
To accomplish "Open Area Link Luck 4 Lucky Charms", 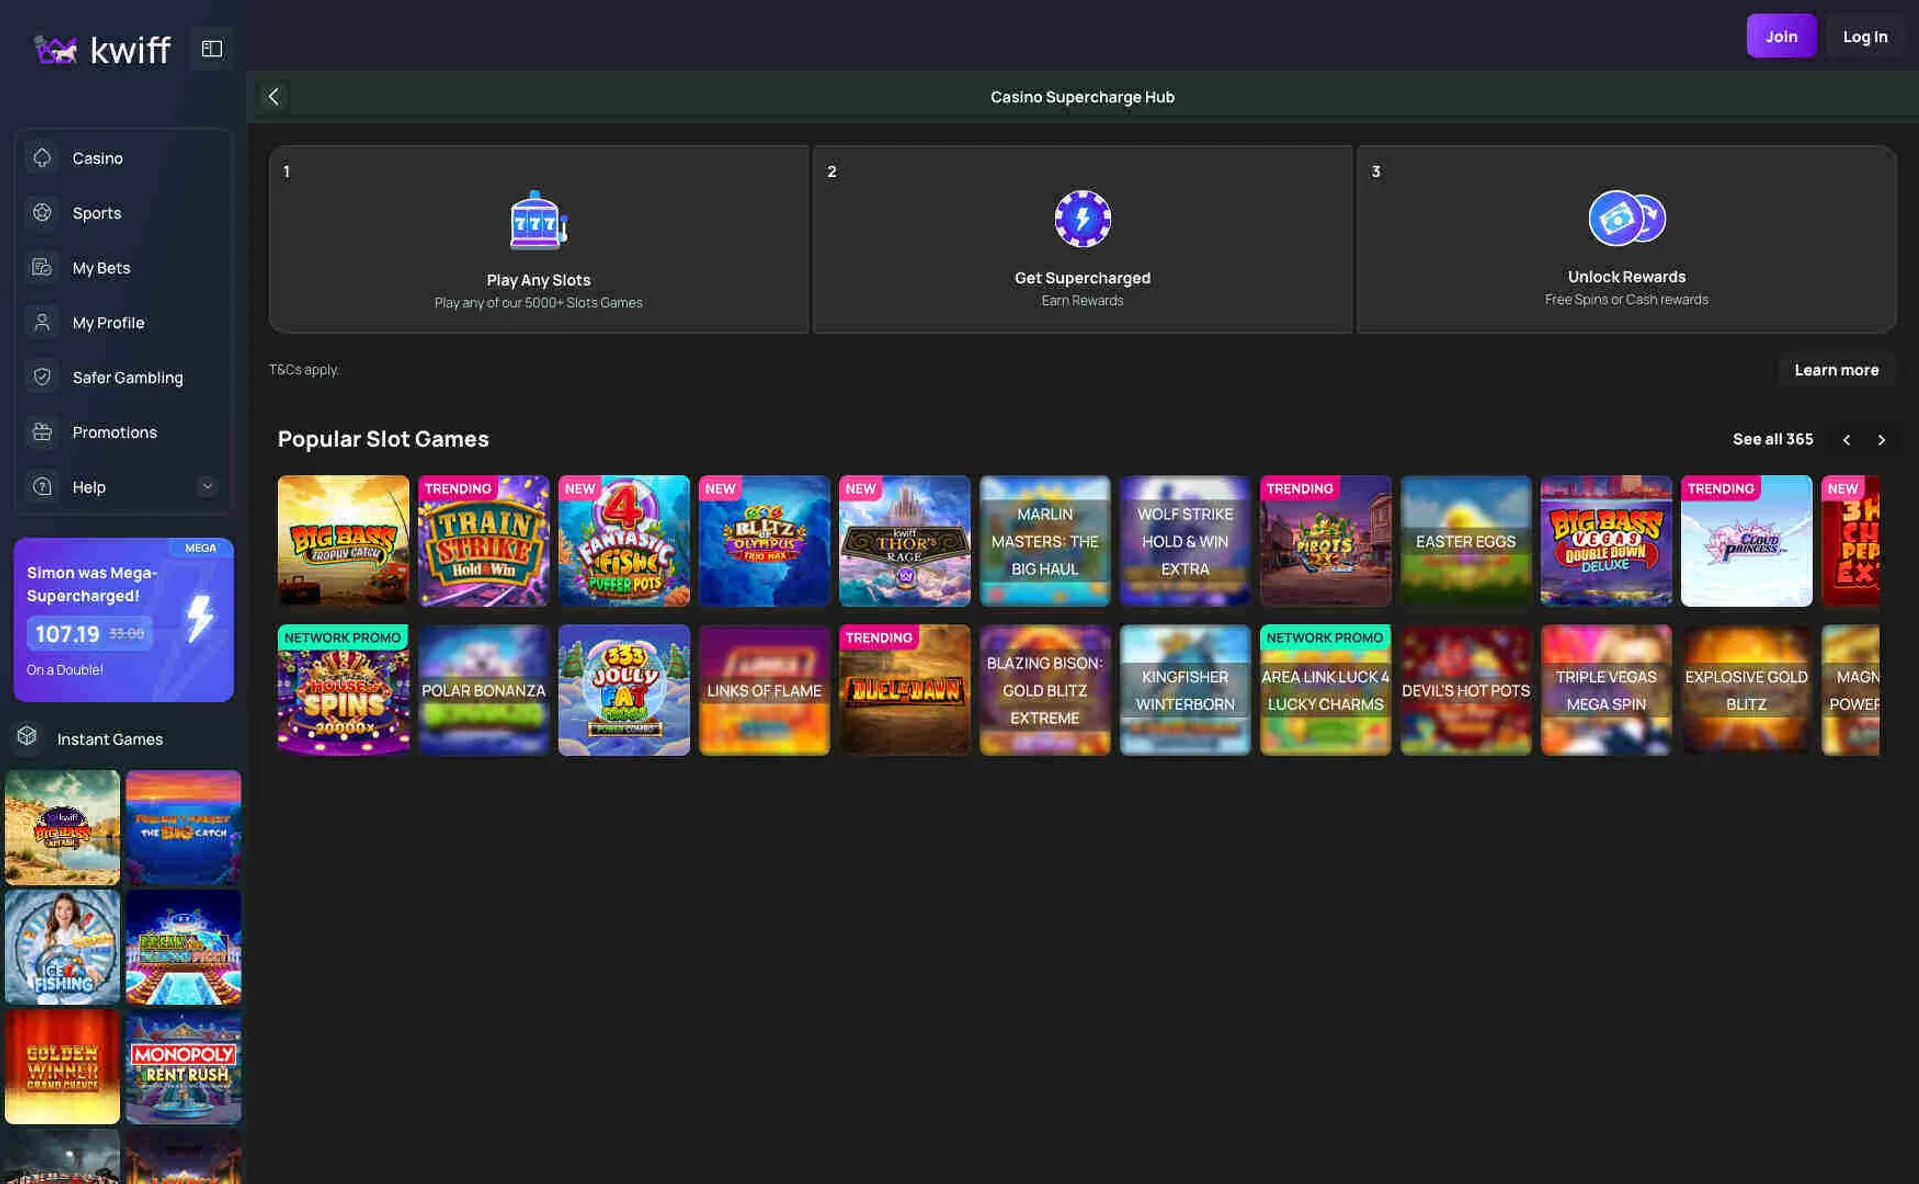I will pyautogui.click(x=1325, y=690).
